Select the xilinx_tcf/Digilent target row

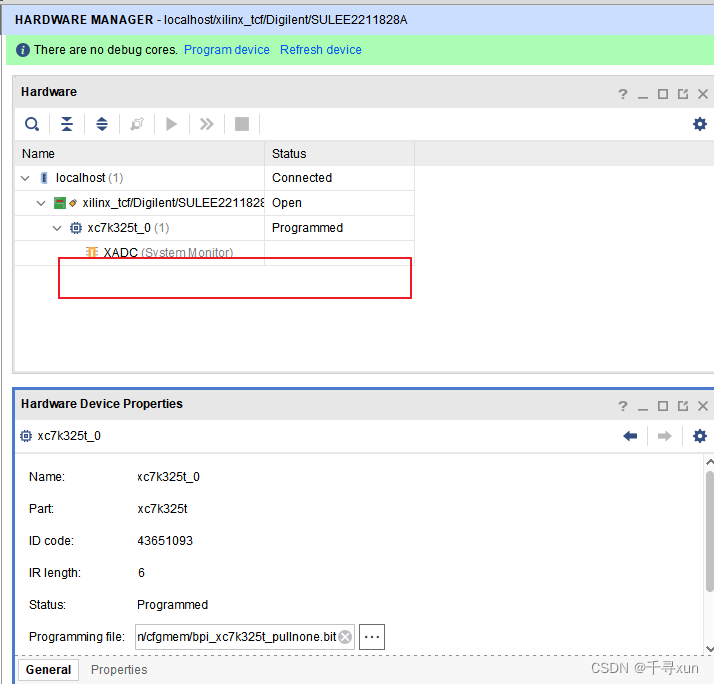point(214,203)
